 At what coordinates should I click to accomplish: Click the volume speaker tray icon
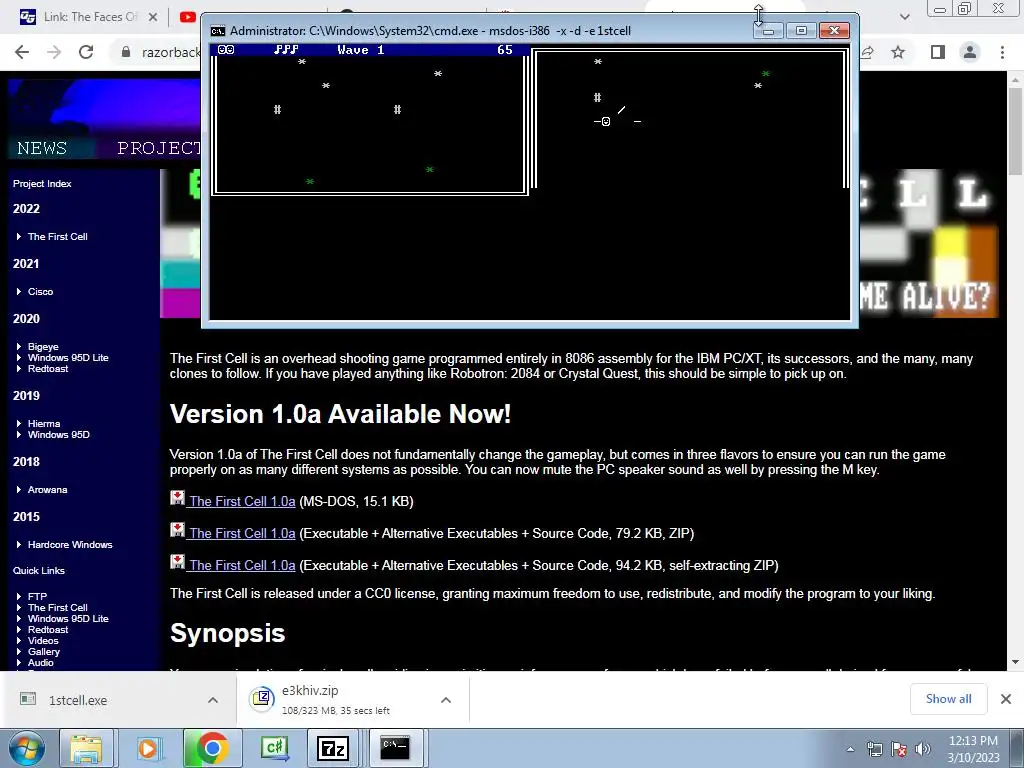coord(922,749)
